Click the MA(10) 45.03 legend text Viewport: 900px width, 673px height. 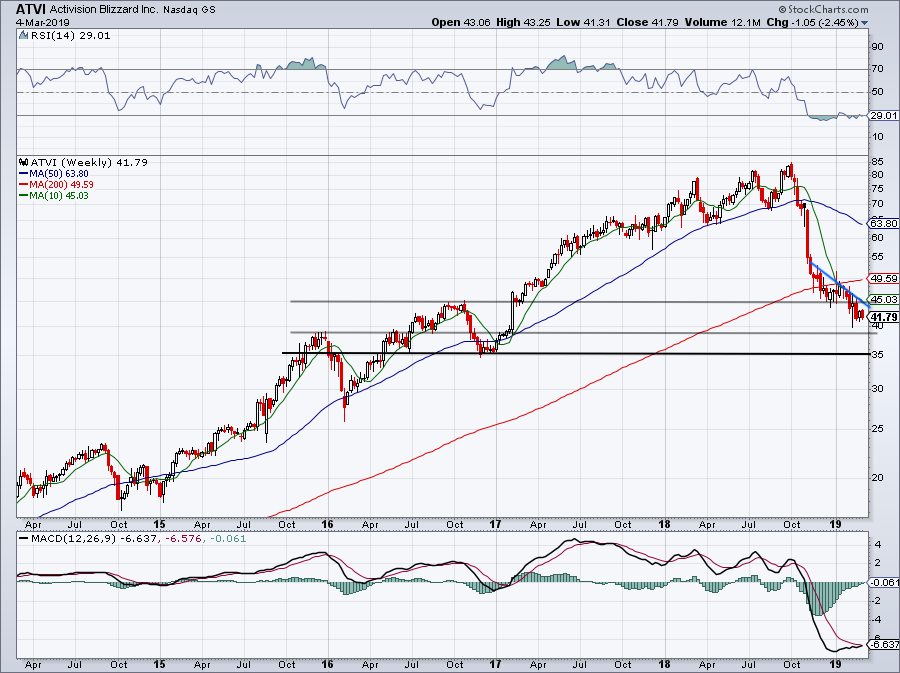tap(59, 196)
